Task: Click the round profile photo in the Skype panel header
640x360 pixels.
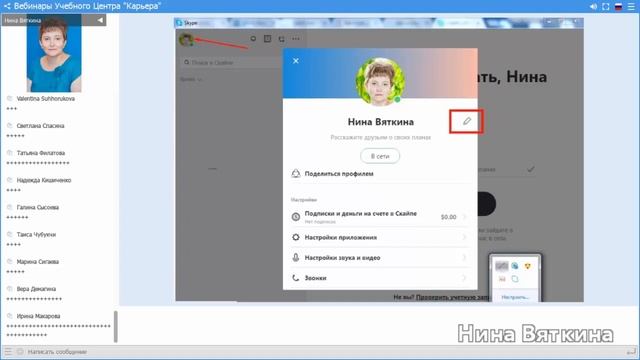Action: coord(380,81)
